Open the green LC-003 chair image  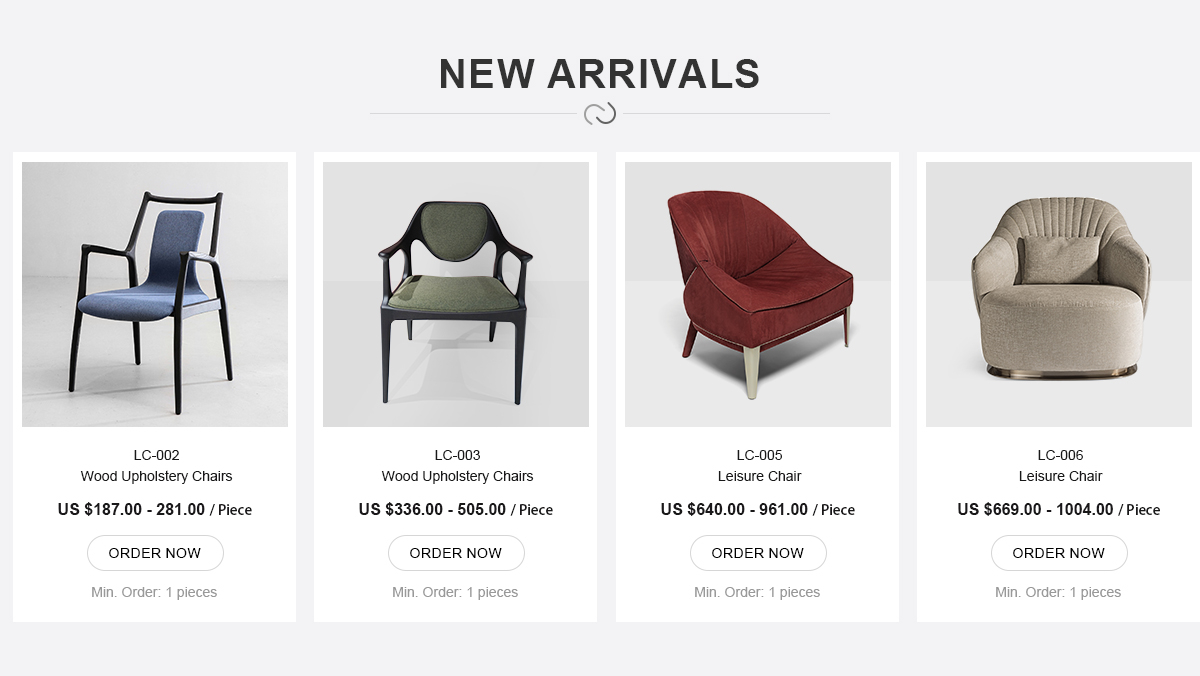[x=456, y=294]
